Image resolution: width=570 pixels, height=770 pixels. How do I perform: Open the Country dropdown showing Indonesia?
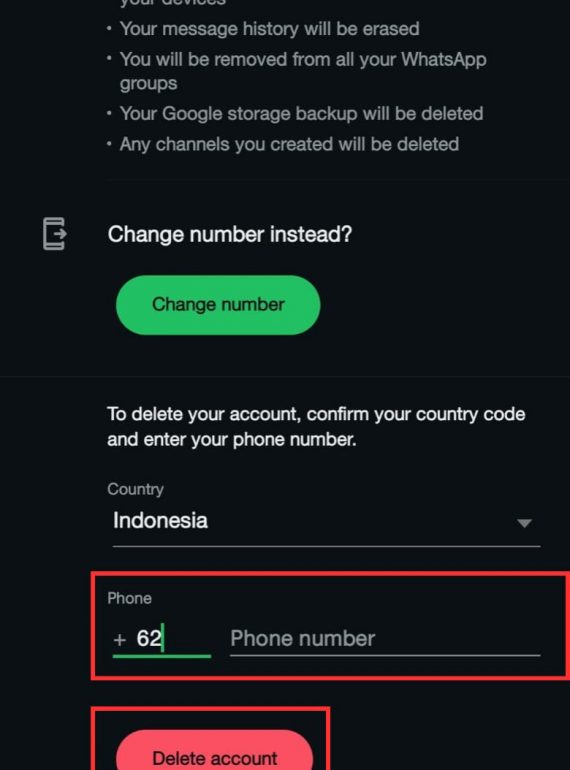tap(326, 522)
